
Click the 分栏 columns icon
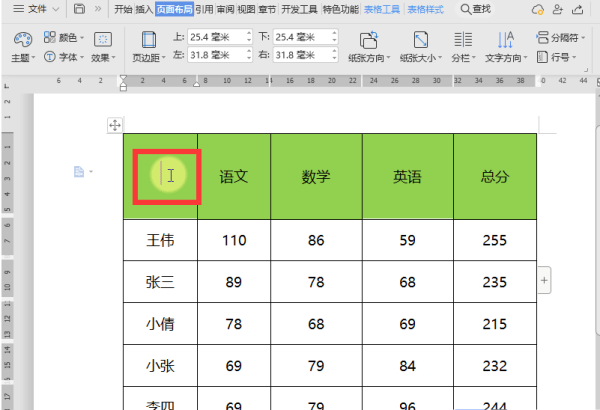463,40
